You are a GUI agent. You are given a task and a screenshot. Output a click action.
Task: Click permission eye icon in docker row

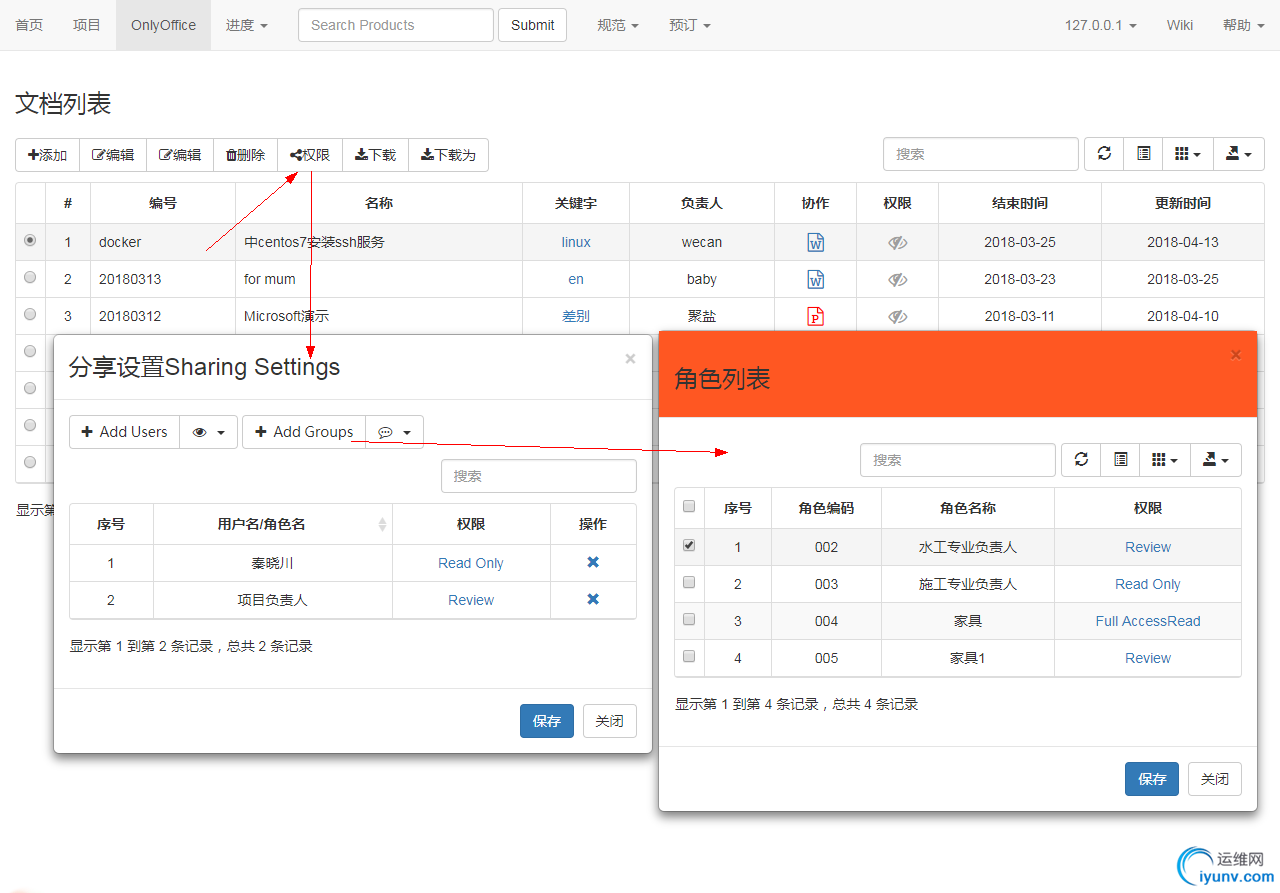click(898, 242)
